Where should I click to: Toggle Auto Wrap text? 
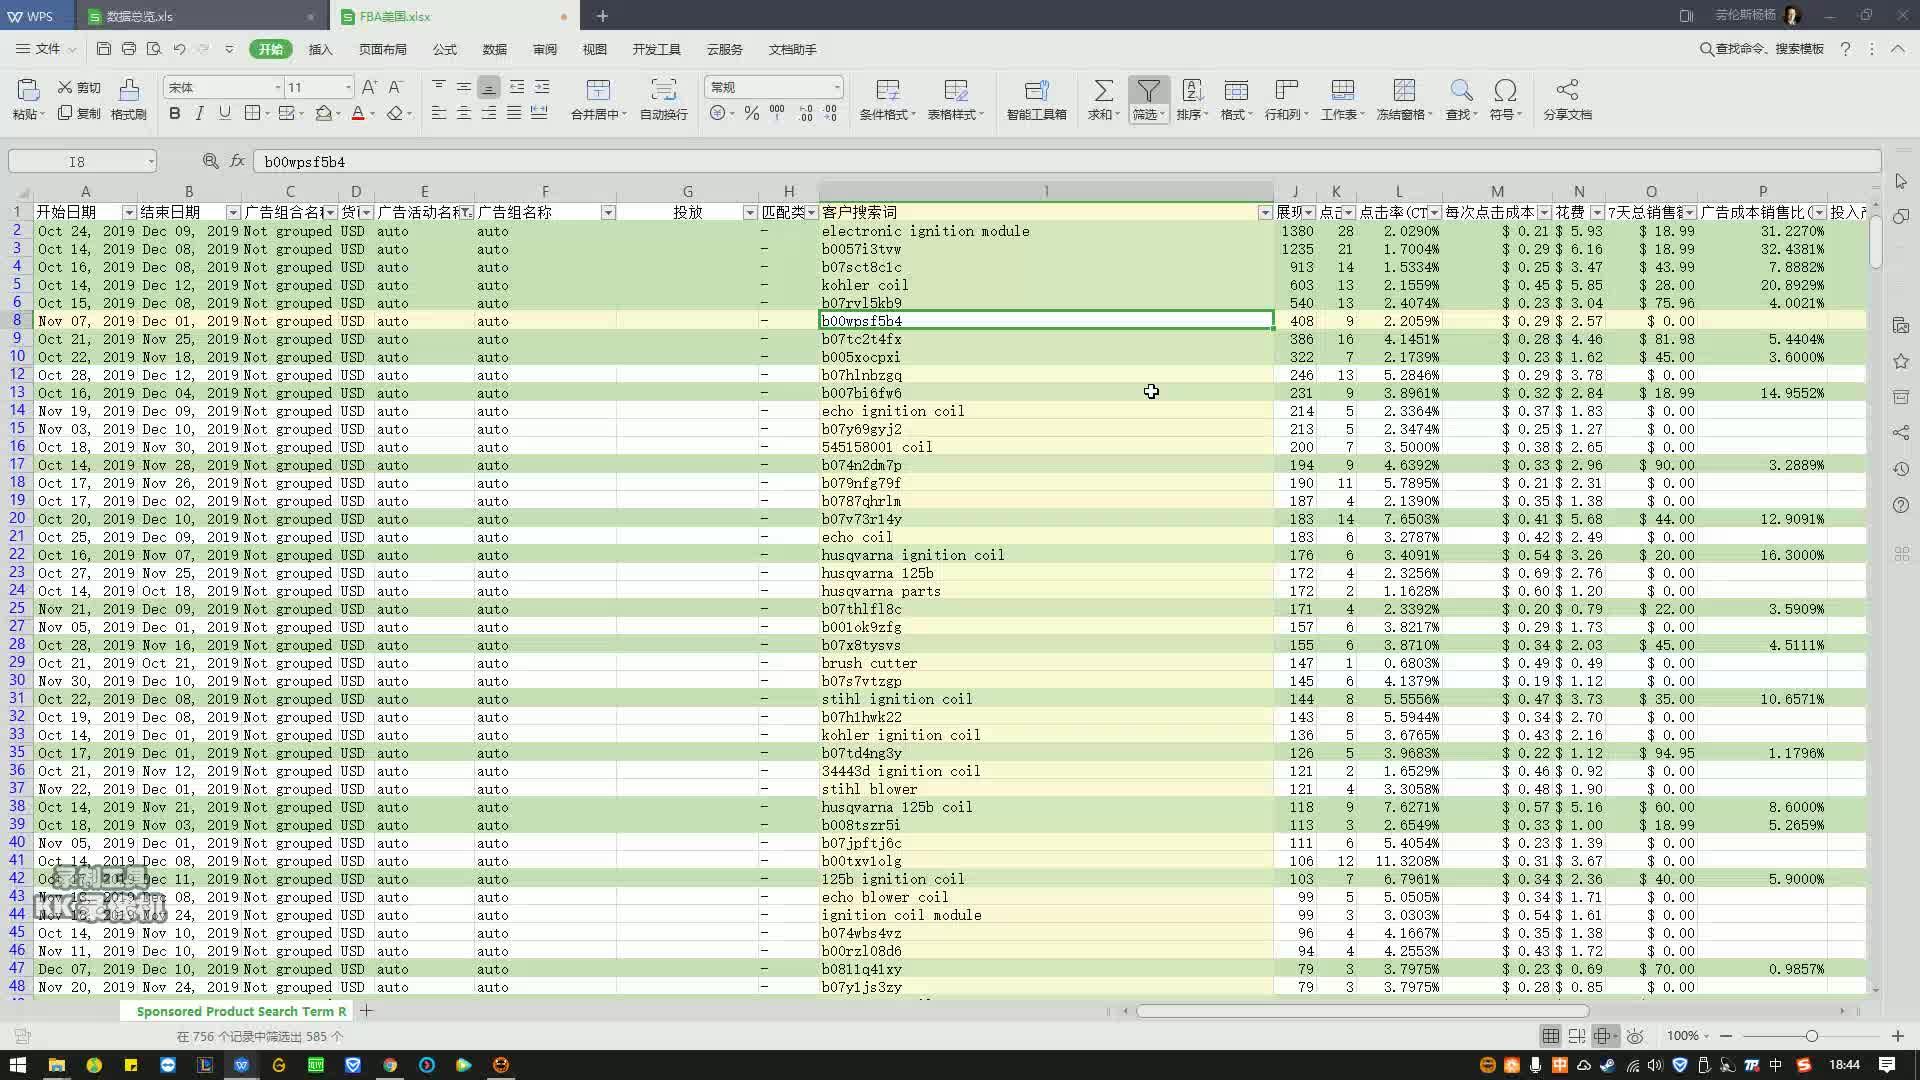coord(663,100)
